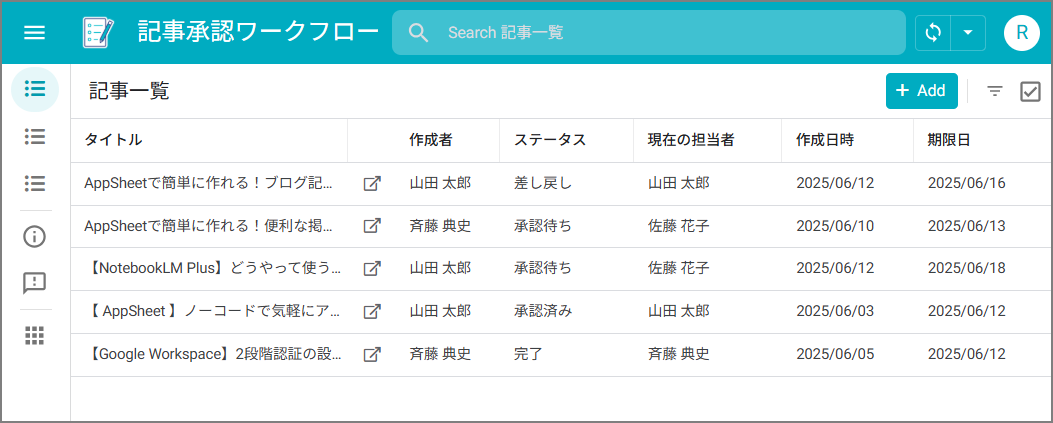Open the filter icon
The image size is (1053, 423).
pyautogui.click(x=995, y=91)
